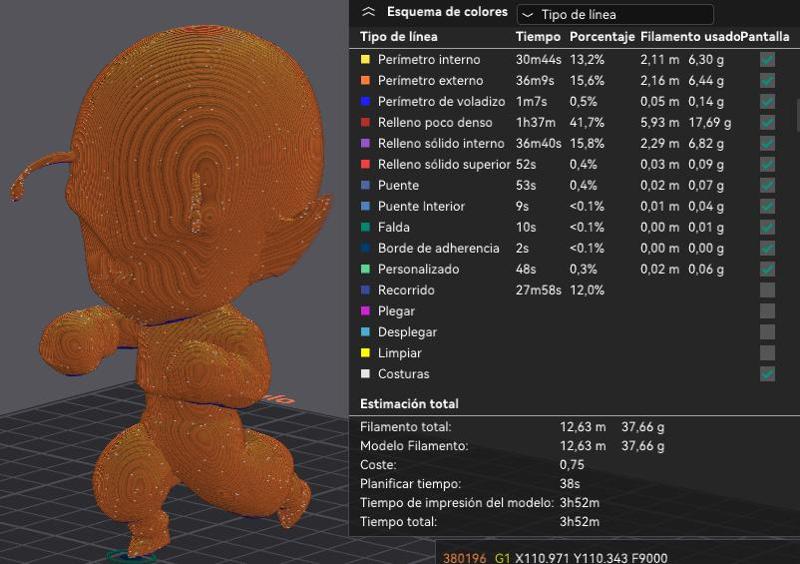Click the dark red Relleno poco denso swatch

tap(365, 122)
